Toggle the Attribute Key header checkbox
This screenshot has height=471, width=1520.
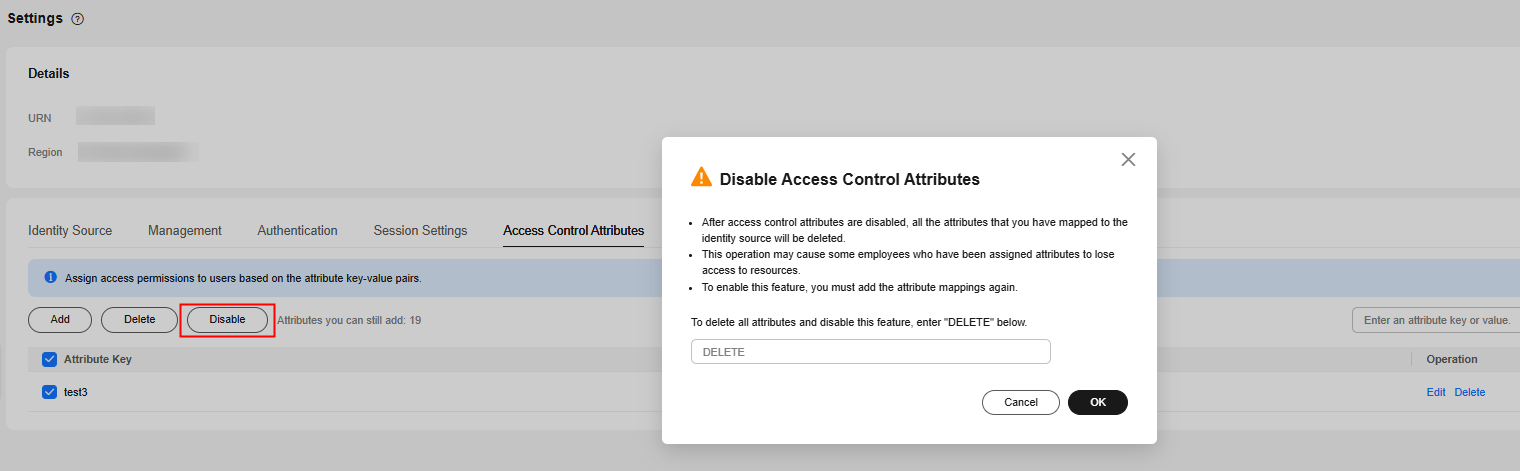[x=49, y=359]
